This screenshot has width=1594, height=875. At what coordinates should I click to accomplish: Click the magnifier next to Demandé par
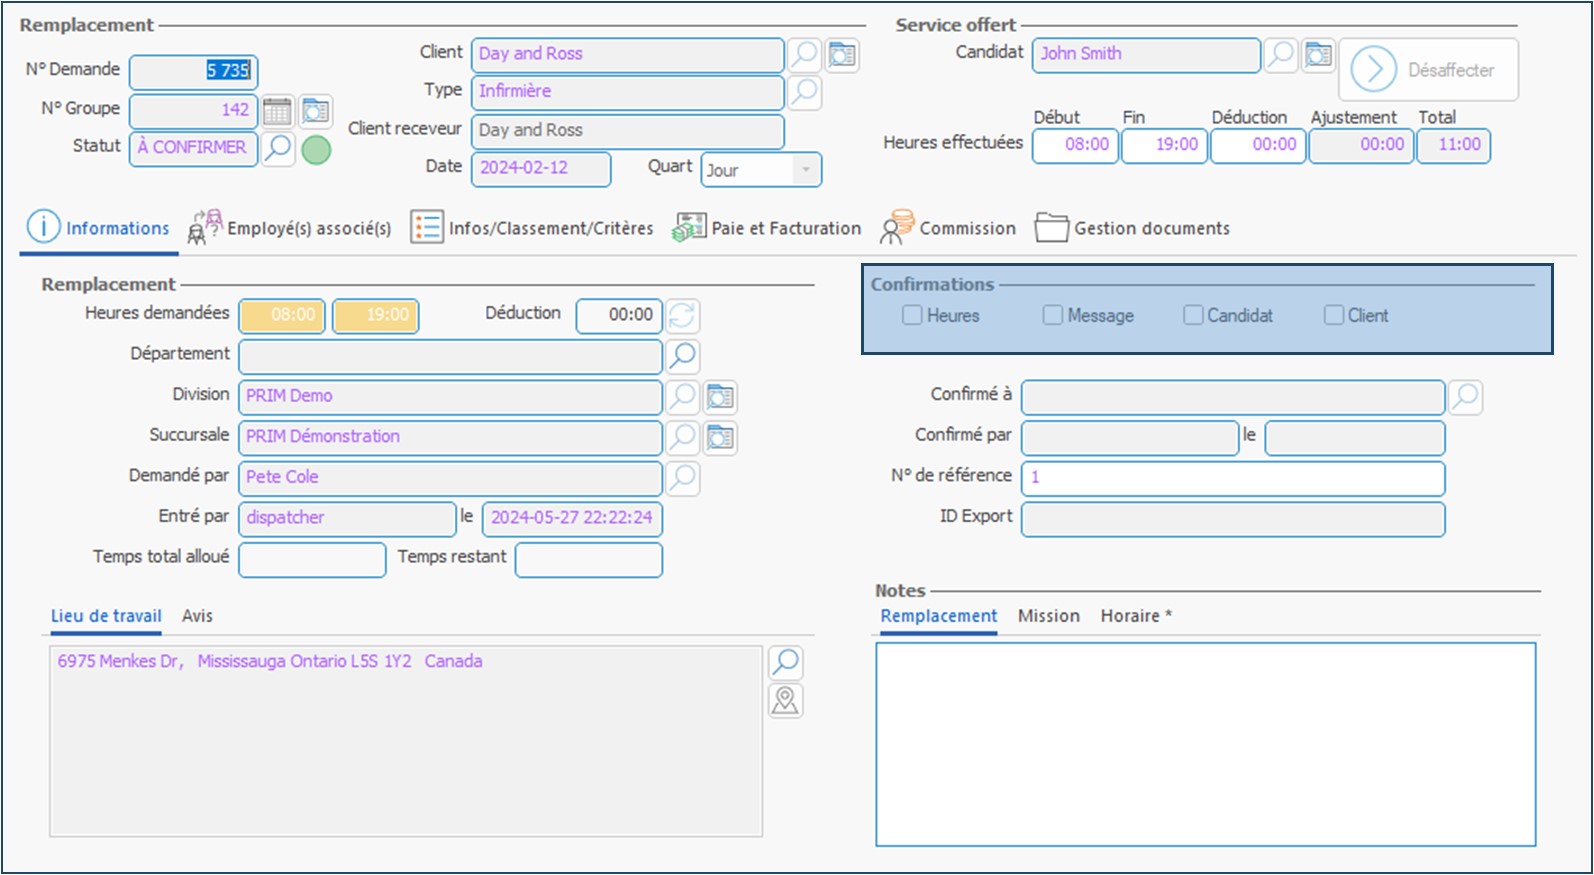click(682, 478)
